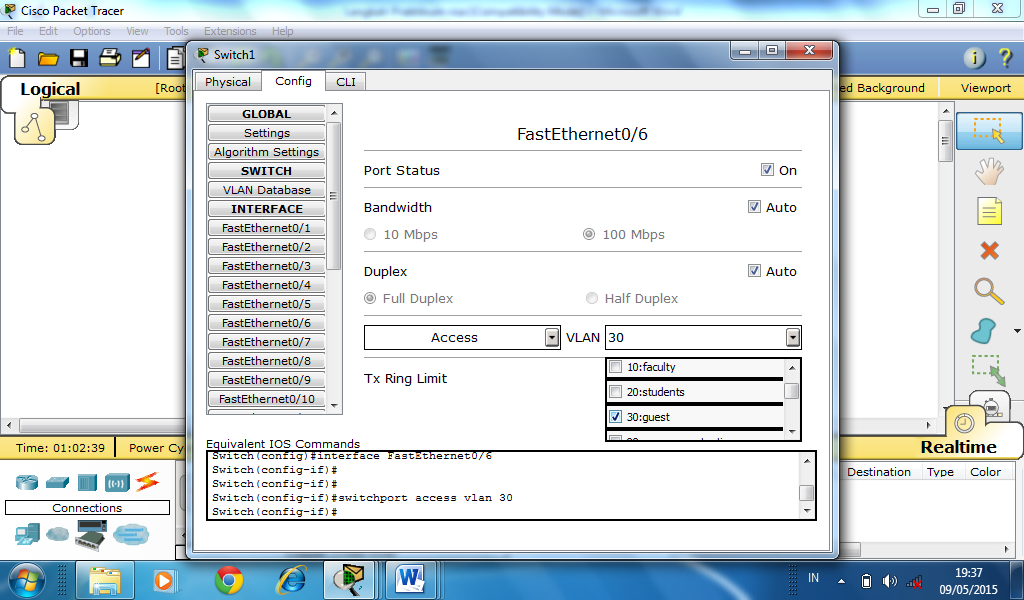Choose the Draw Polygon shape tool
The image size is (1024, 600).
point(984,332)
